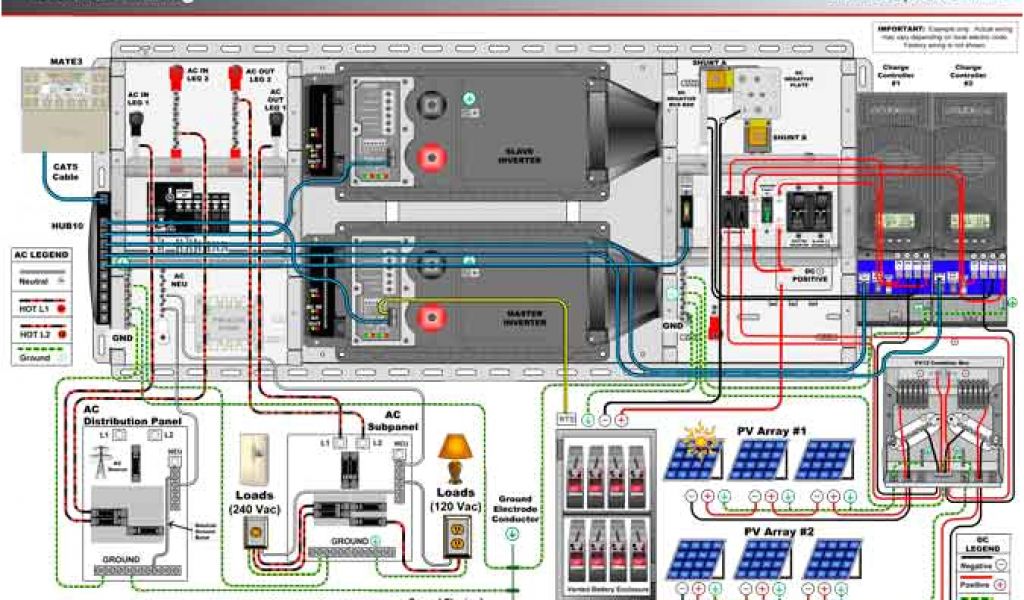
Task: Select the table lamp icon above Loads 120 Vac
Action: 455,456
